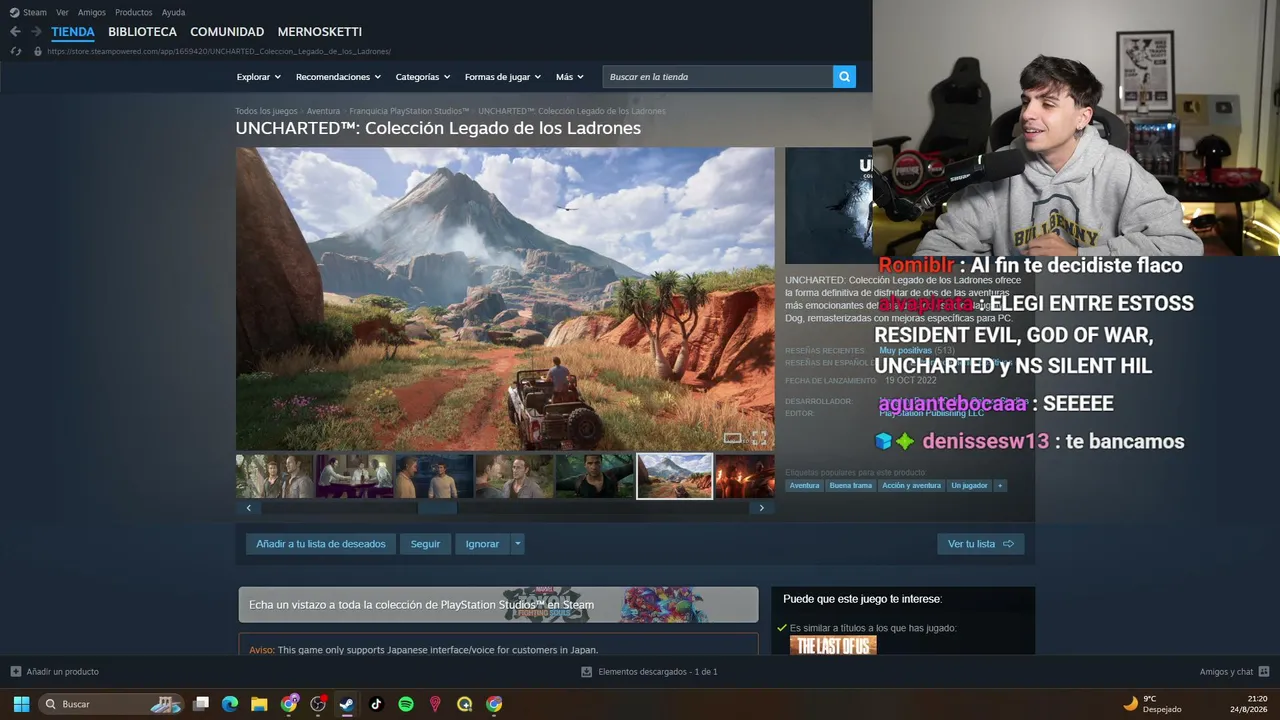Click the magnifier search button in the store
1280x720 pixels.
844,77
